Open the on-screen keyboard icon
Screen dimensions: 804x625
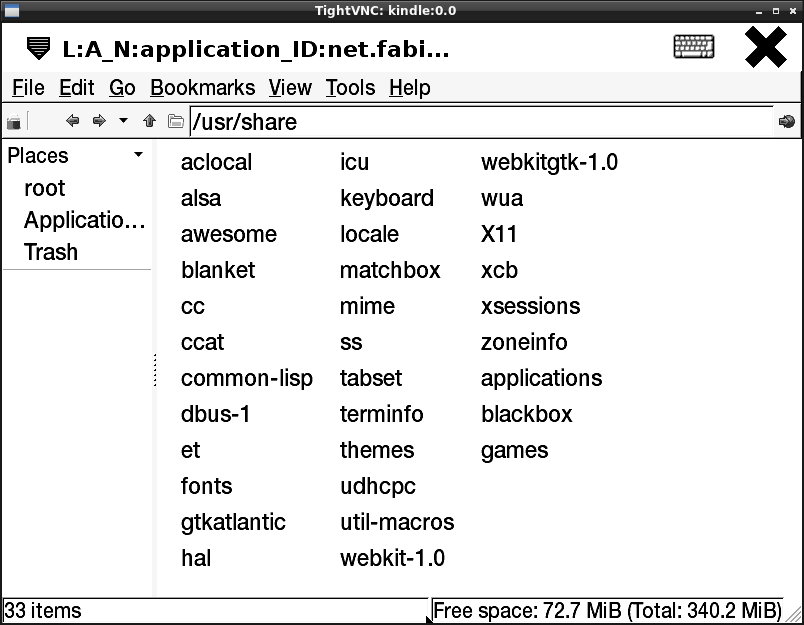tap(694, 47)
